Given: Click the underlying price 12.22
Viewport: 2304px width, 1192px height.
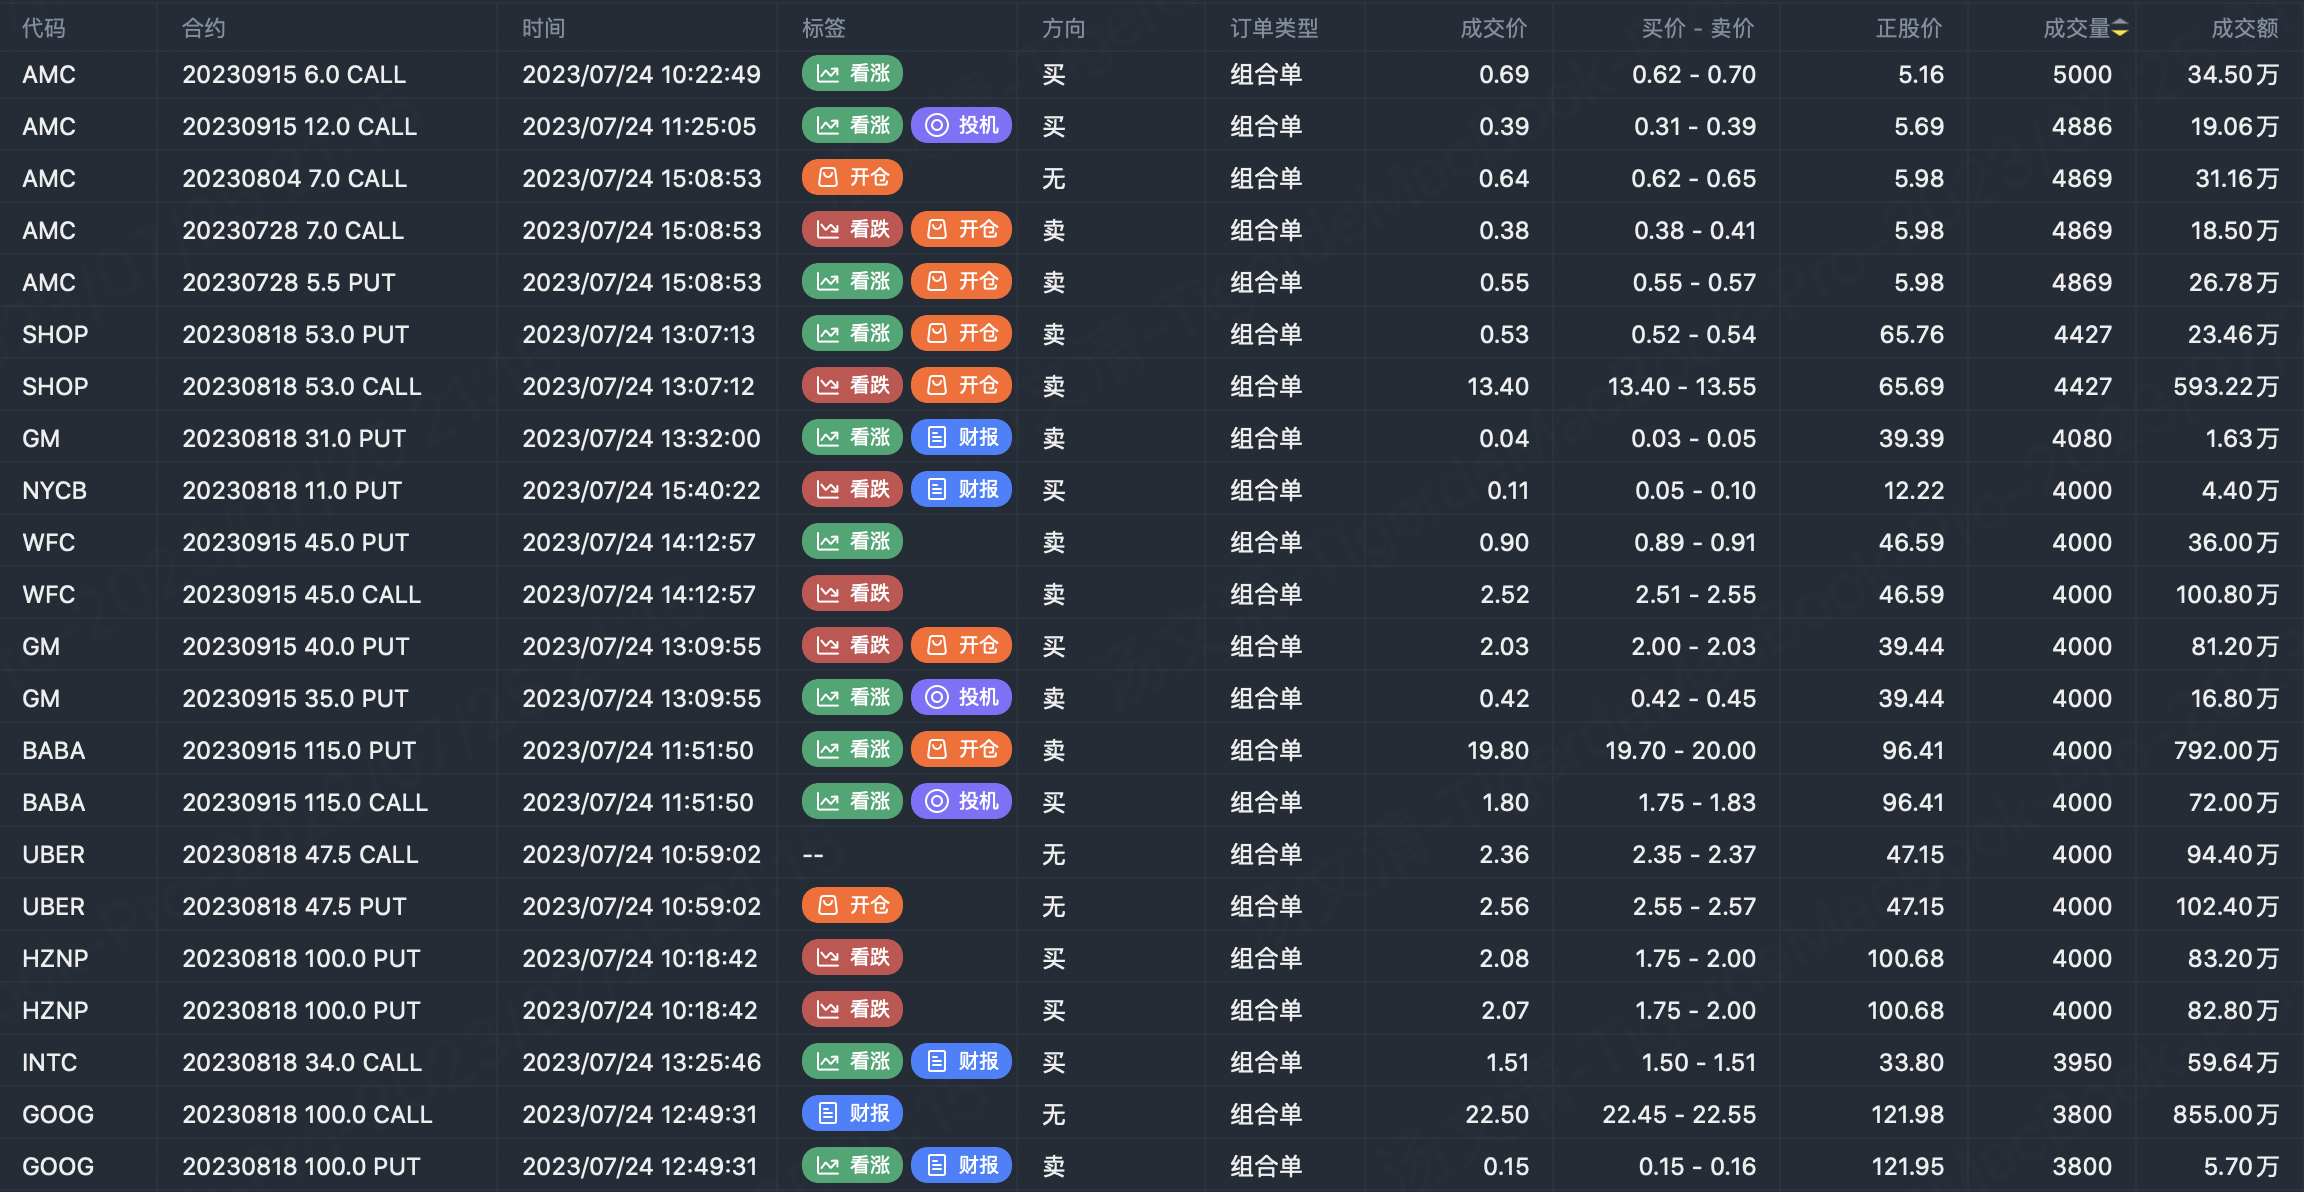Looking at the screenshot, I should (1914, 490).
